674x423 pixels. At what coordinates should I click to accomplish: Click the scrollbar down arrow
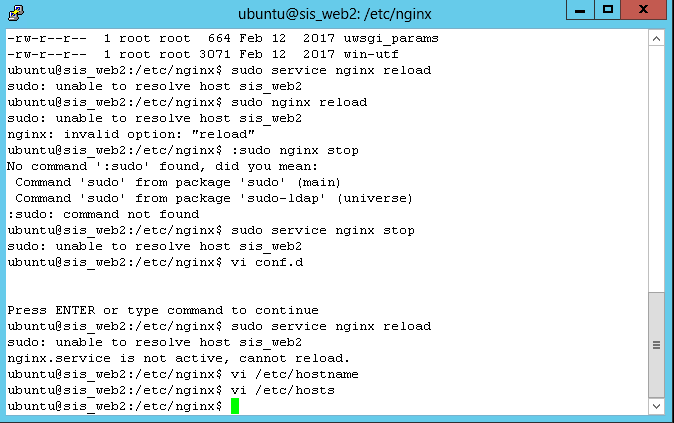coord(656,406)
